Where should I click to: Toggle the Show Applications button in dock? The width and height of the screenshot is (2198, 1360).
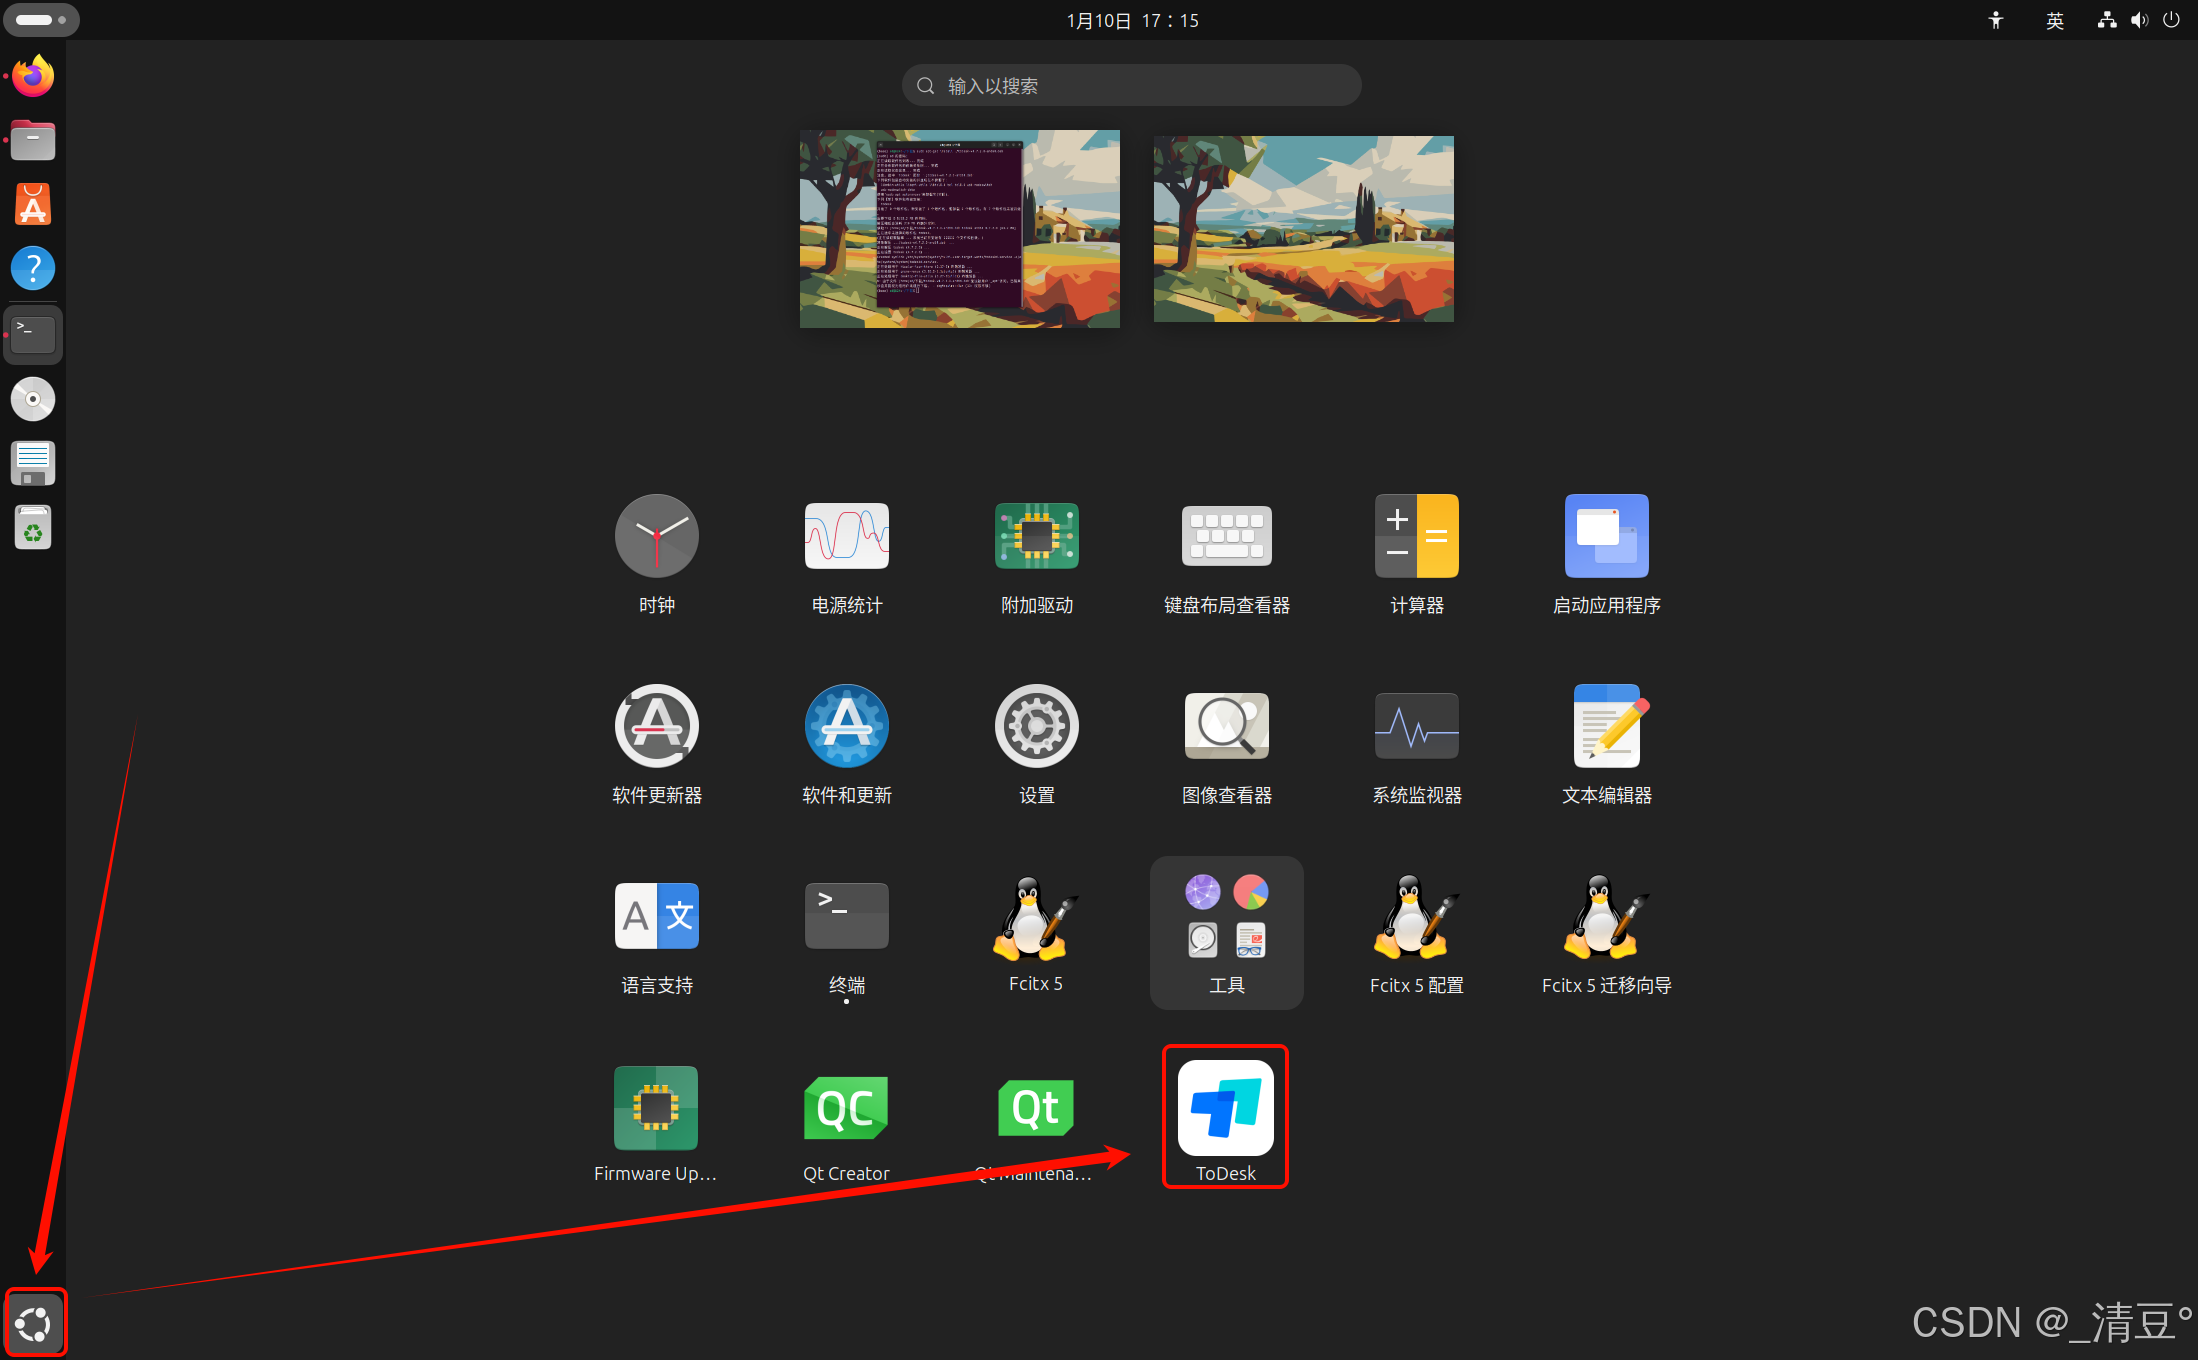(x=34, y=1323)
